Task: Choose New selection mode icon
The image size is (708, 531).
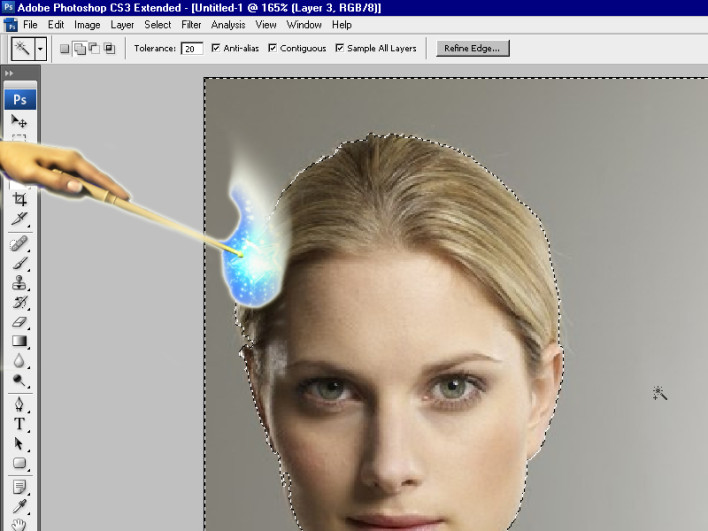Action: [65, 48]
